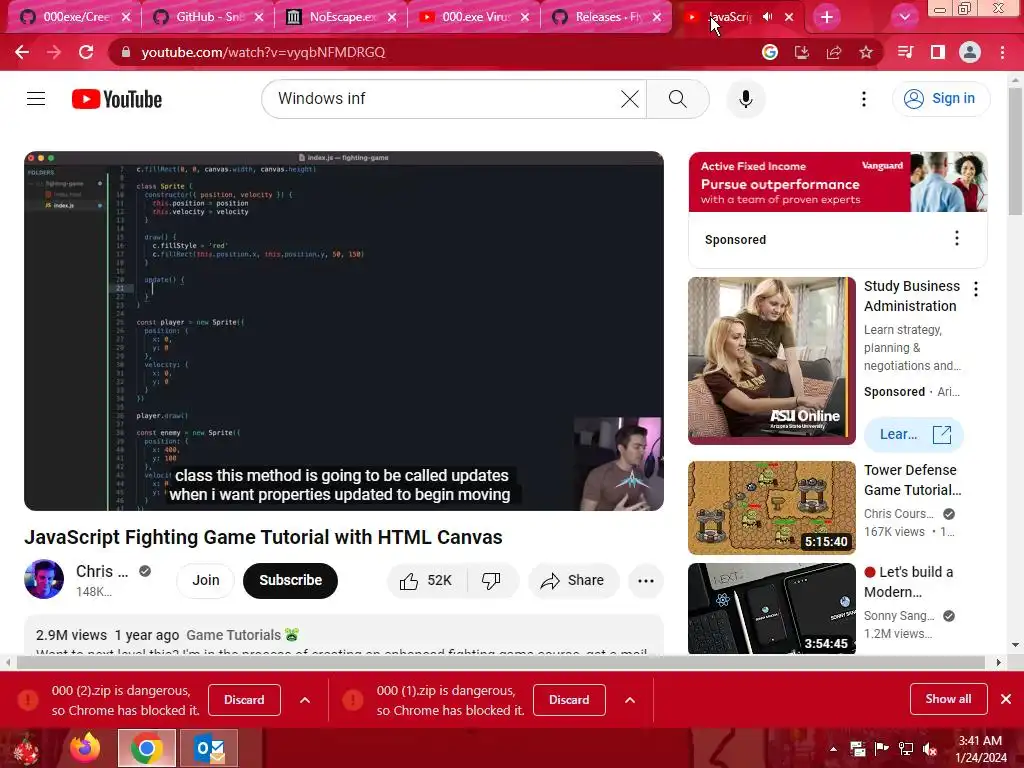The image size is (1024, 768).
Task: Open more actions under the video
Action: (x=646, y=581)
